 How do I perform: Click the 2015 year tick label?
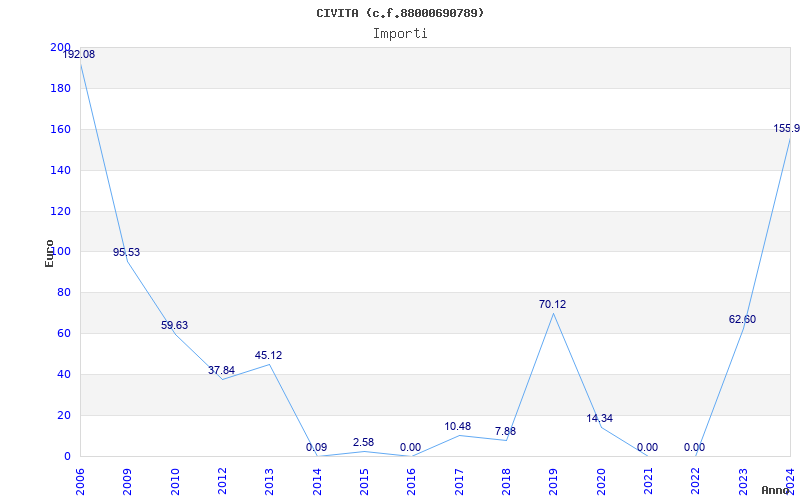[364, 482]
